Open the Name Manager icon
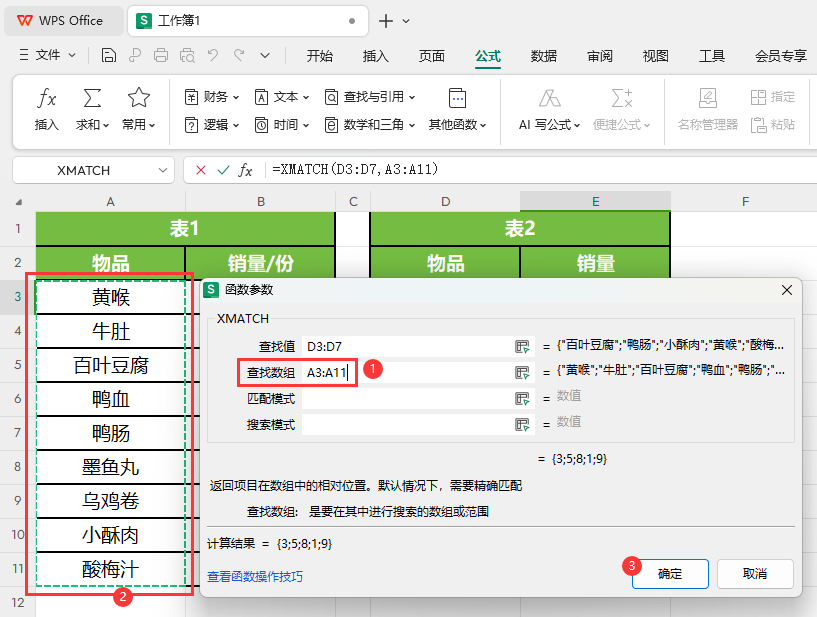This screenshot has height=617, width=817. 708,98
